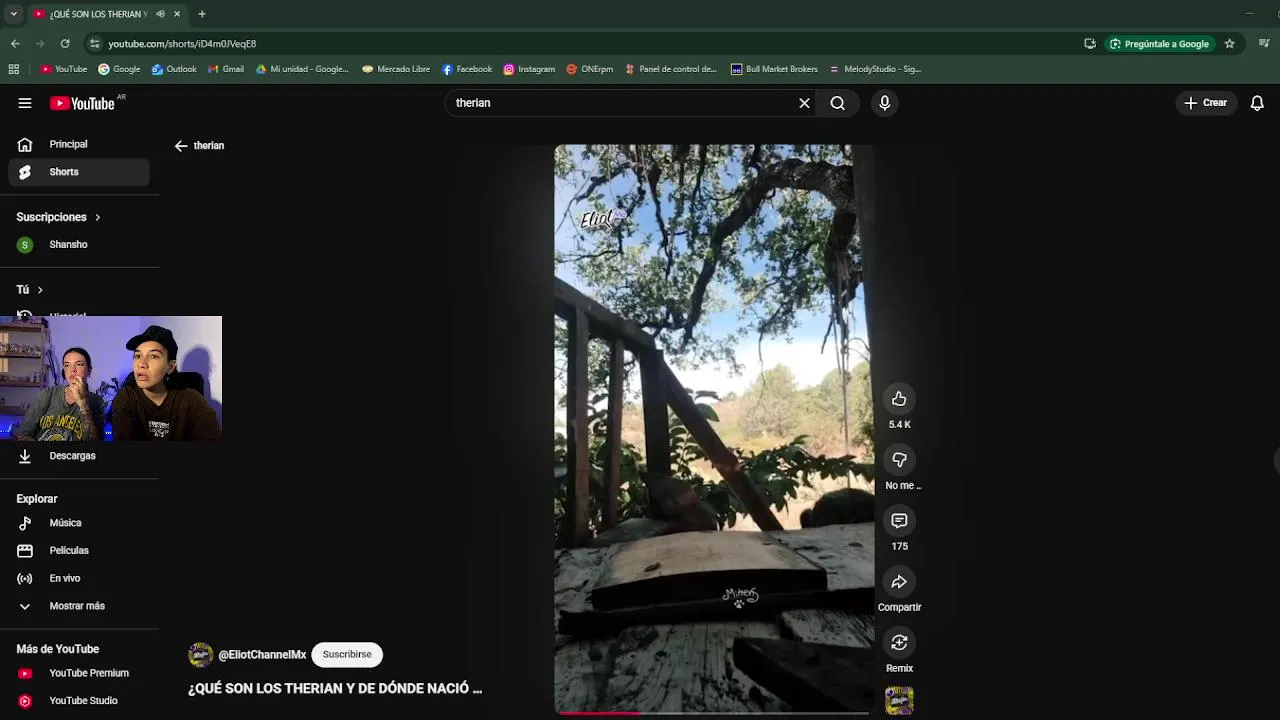The width and height of the screenshot is (1280, 720).
Task: Open Descargas in the sidebar
Action: coord(79,456)
